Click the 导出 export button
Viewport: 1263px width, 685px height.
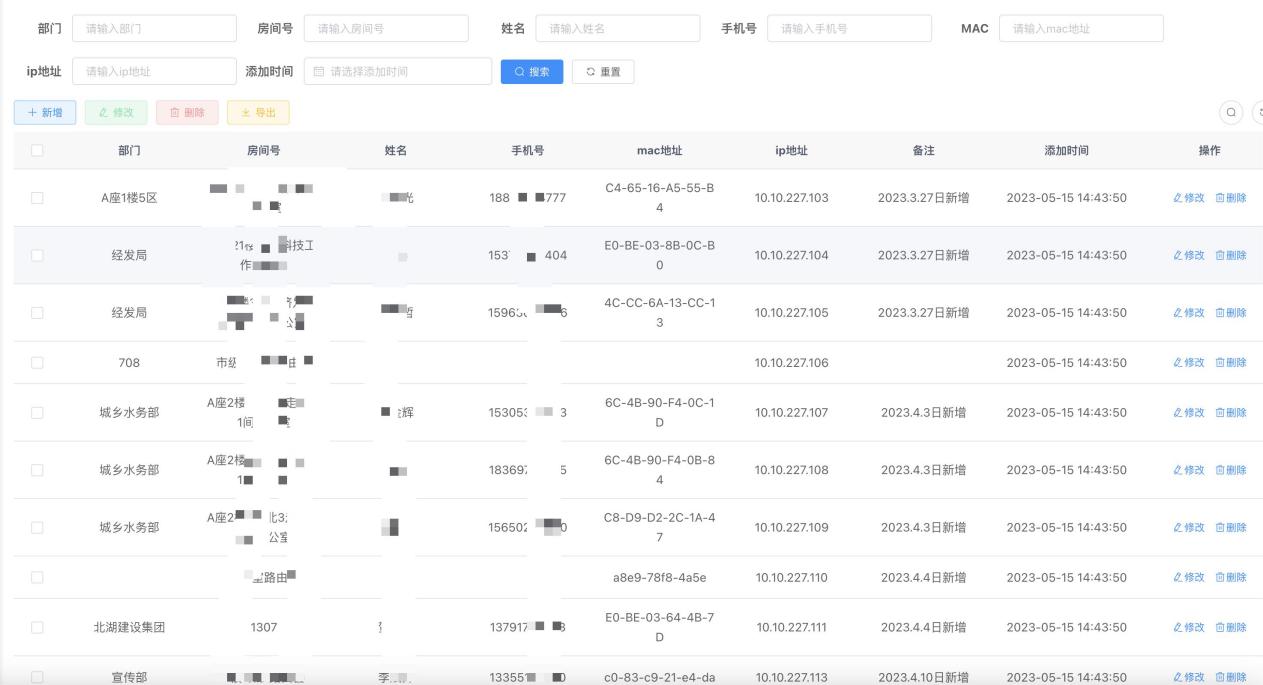click(x=258, y=113)
